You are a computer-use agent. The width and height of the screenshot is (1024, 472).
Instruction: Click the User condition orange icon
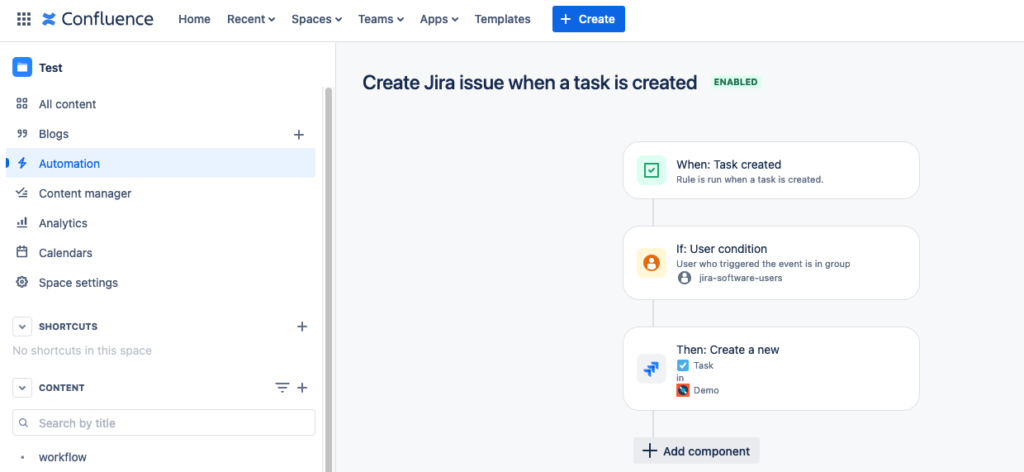point(651,263)
